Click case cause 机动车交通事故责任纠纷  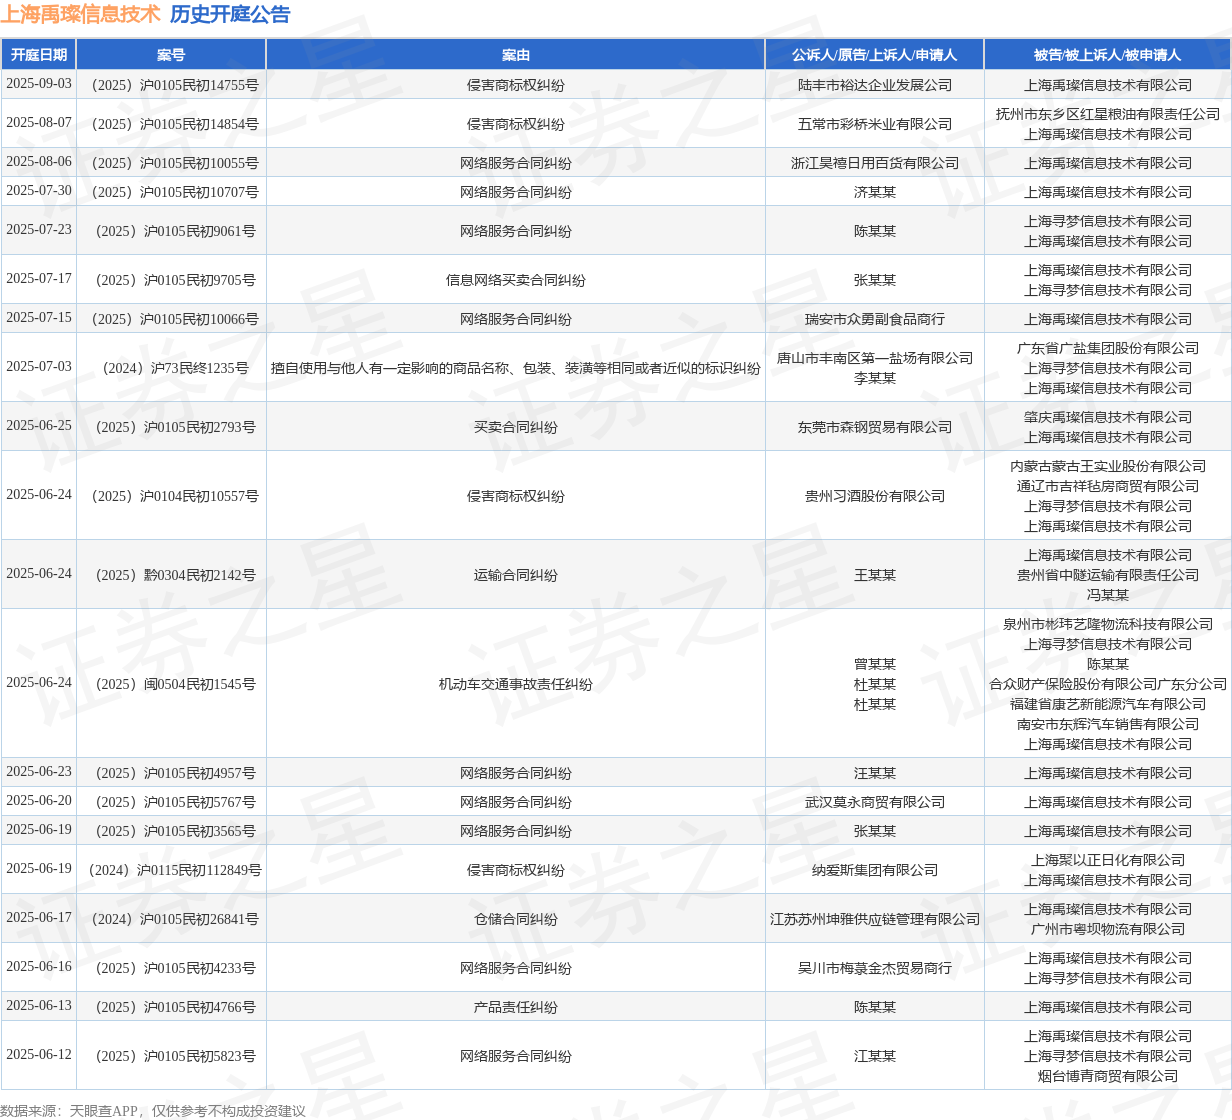point(516,684)
